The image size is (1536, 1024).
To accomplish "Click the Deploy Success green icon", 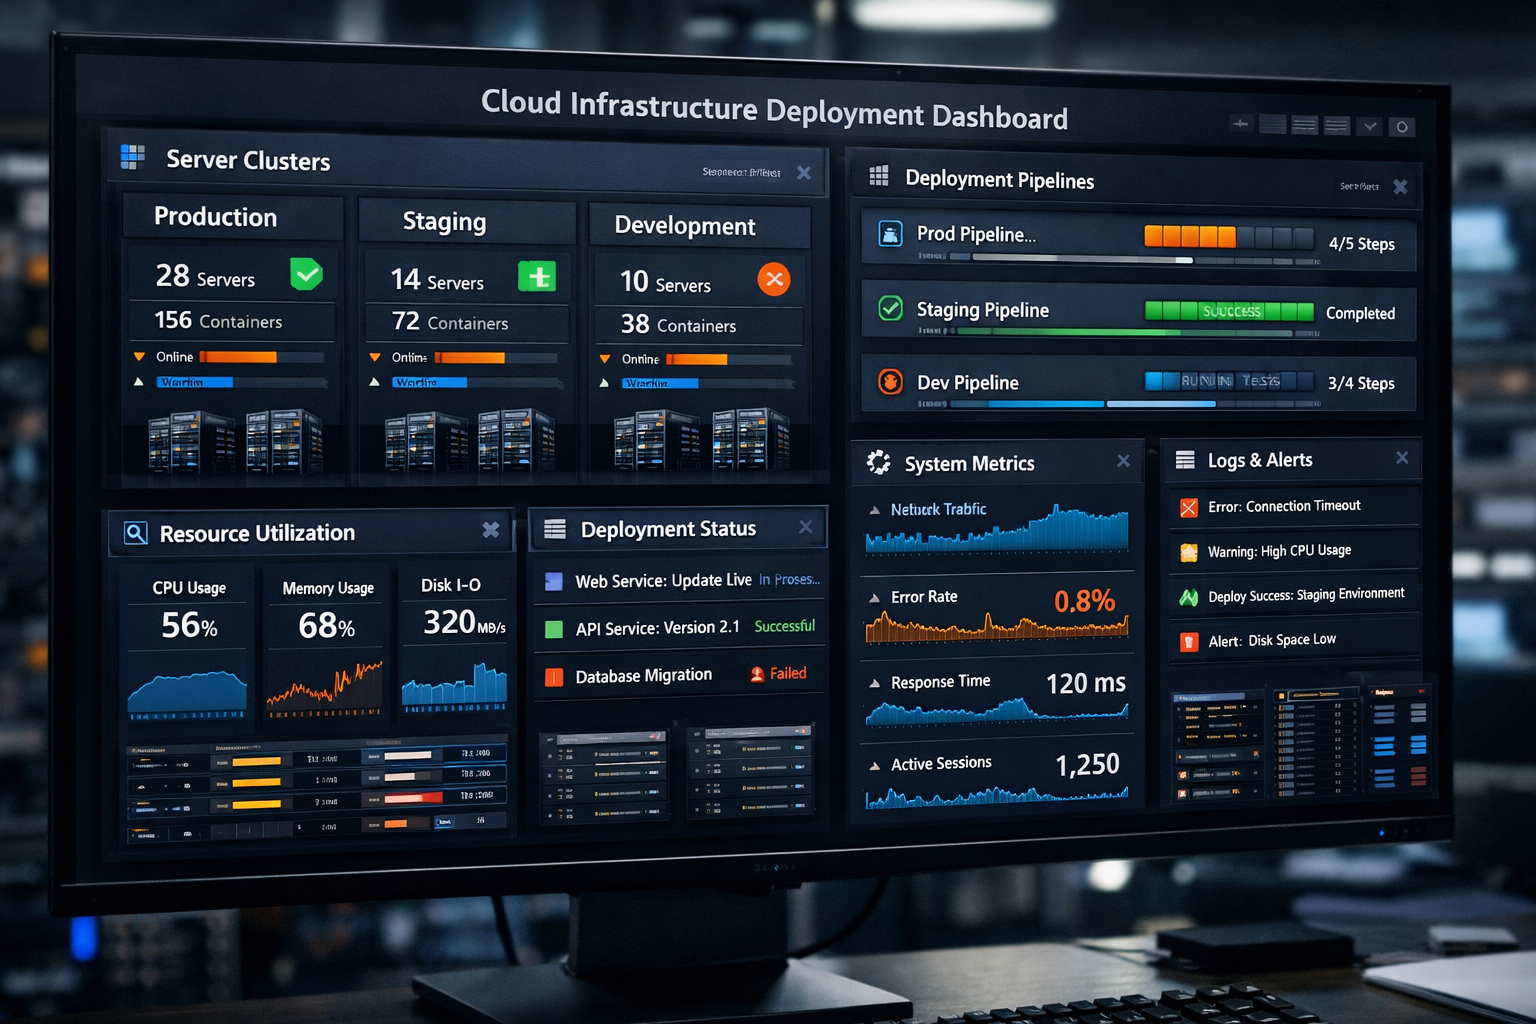I will pyautogui.click(x=1189, y=597).
